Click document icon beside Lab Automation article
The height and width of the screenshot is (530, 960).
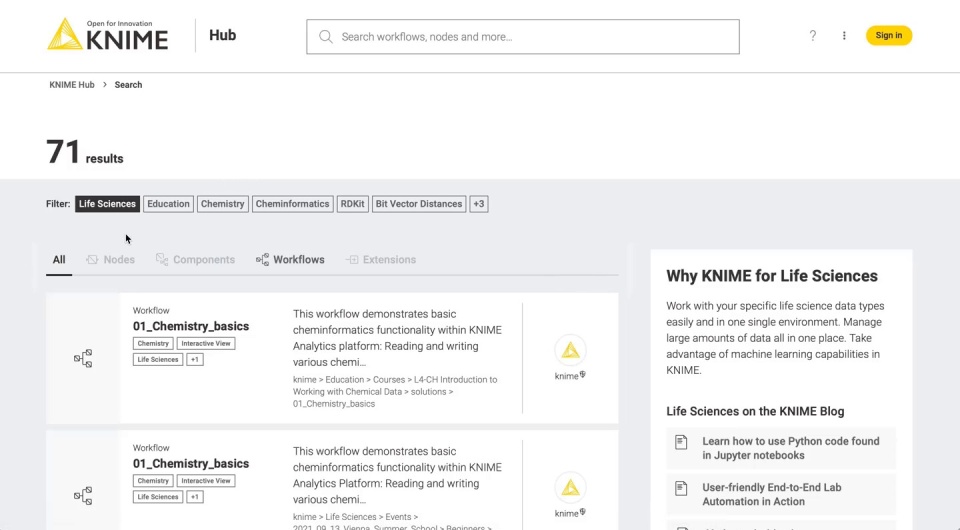pyautogui.click(x=681, y=488)
